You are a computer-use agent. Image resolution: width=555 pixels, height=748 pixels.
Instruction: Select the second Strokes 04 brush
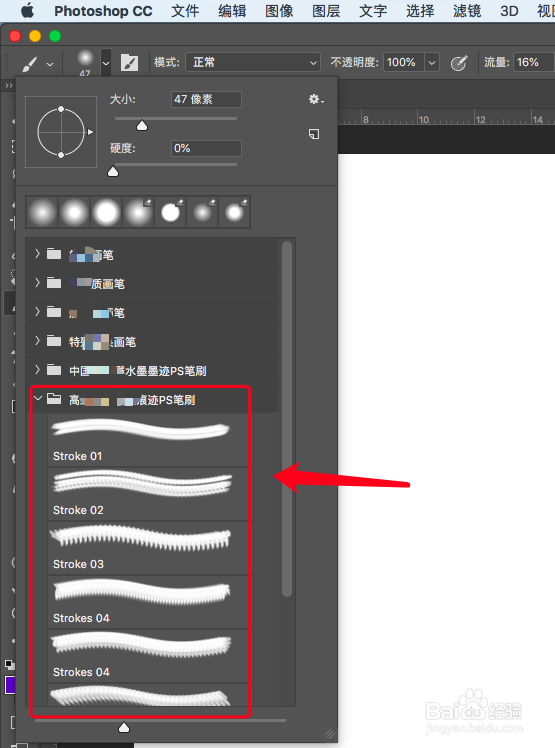pyautogui.click(x=148, y=655)
